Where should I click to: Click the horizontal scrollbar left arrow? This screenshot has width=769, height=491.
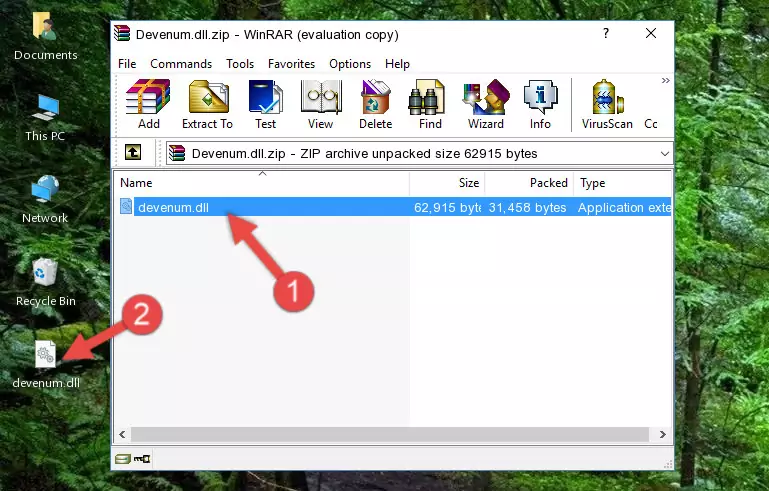pos(122,434)
